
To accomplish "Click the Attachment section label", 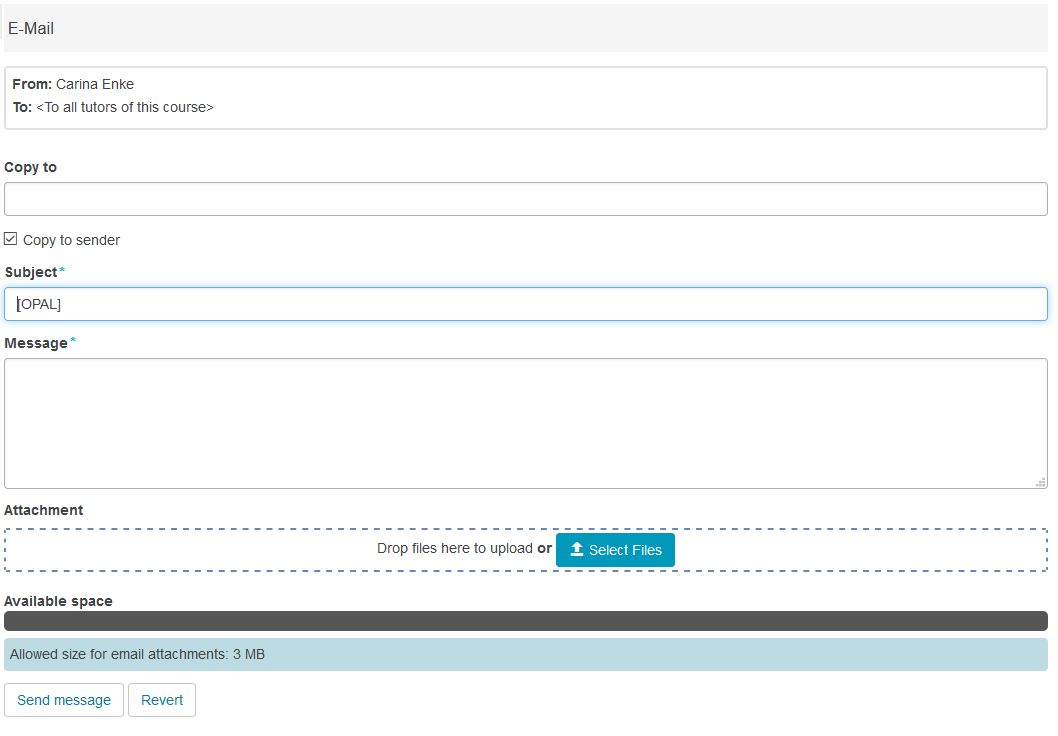I will tap(44, 510).
